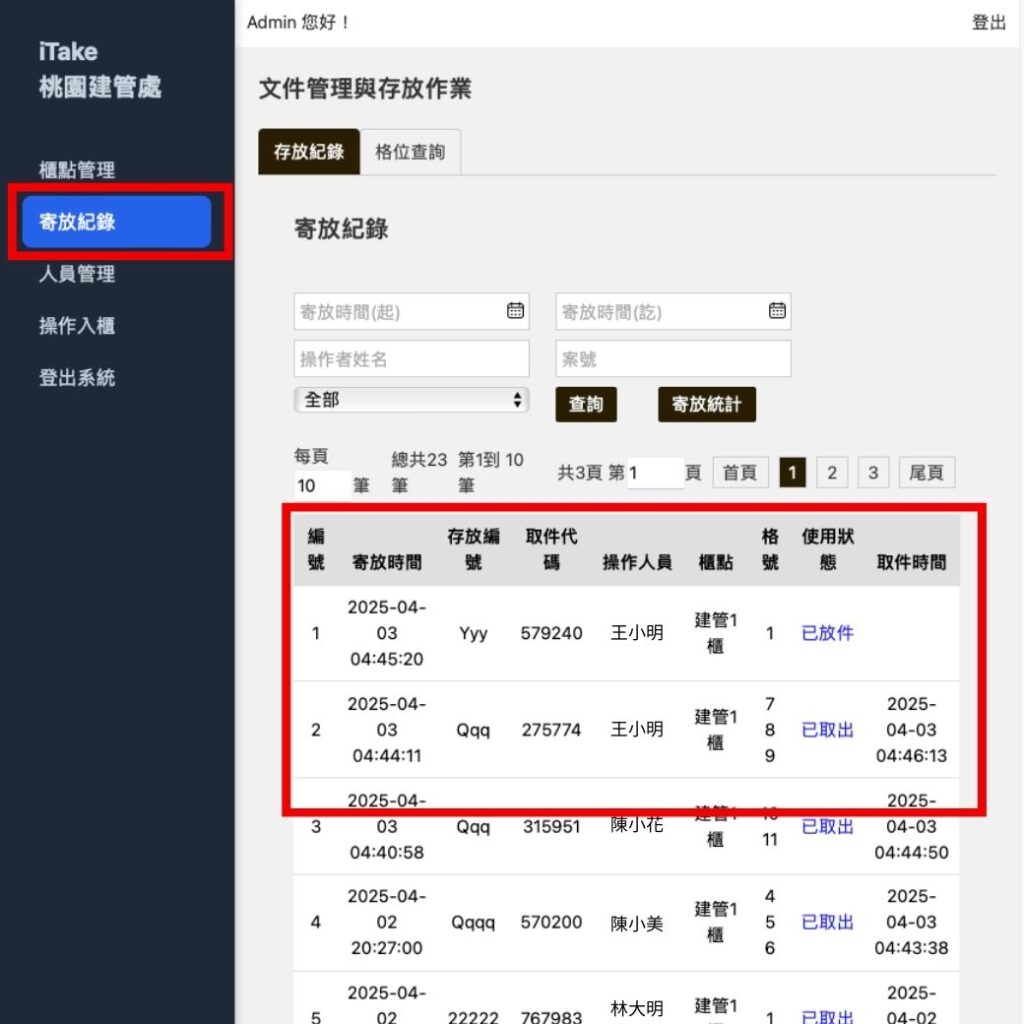Go to 櫃點管理 in sidebar
This screenshot has width=1024, height=1024.
[77, 170]
